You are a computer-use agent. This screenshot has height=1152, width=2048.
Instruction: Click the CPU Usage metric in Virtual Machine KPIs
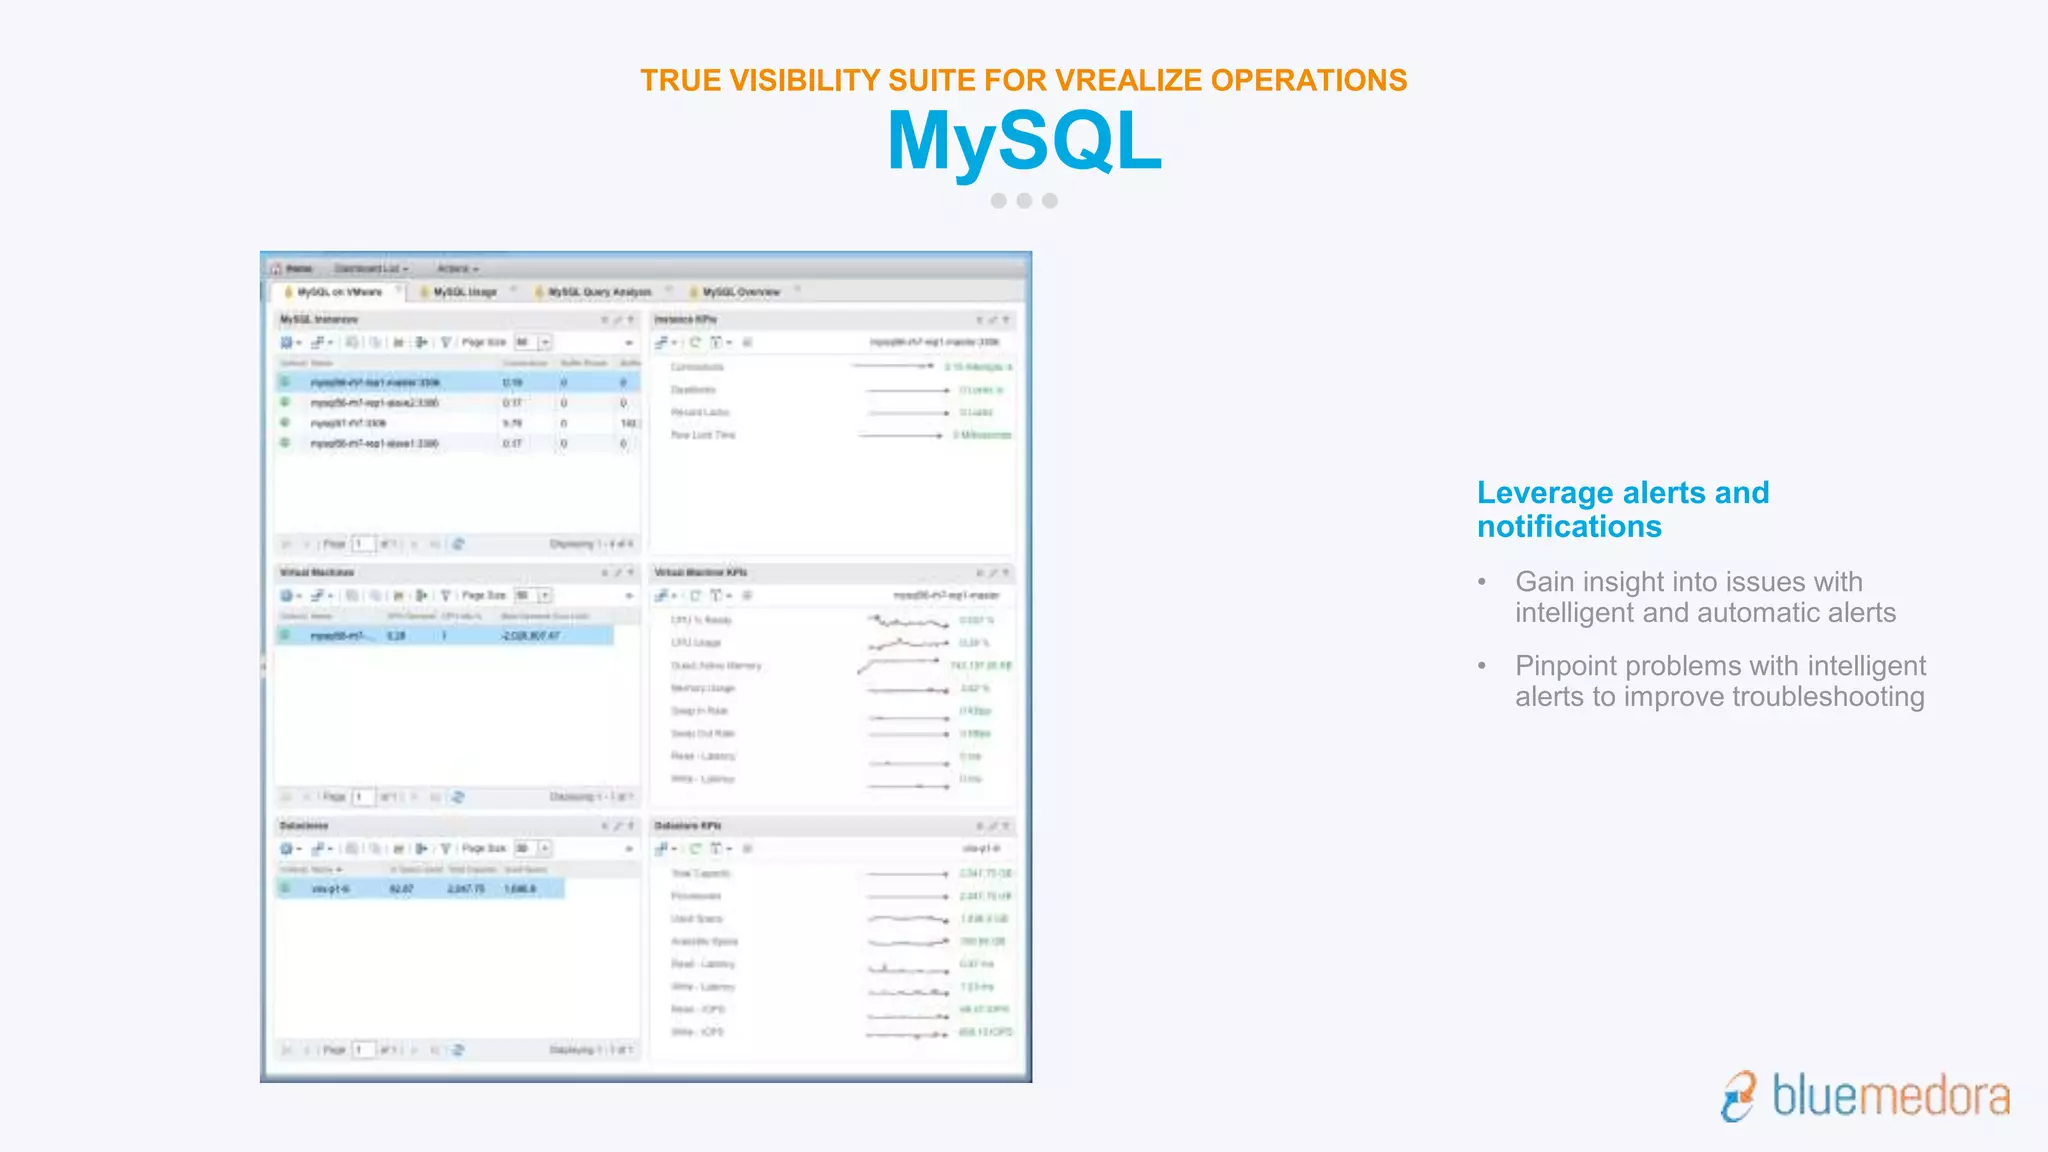coord(696,643)
